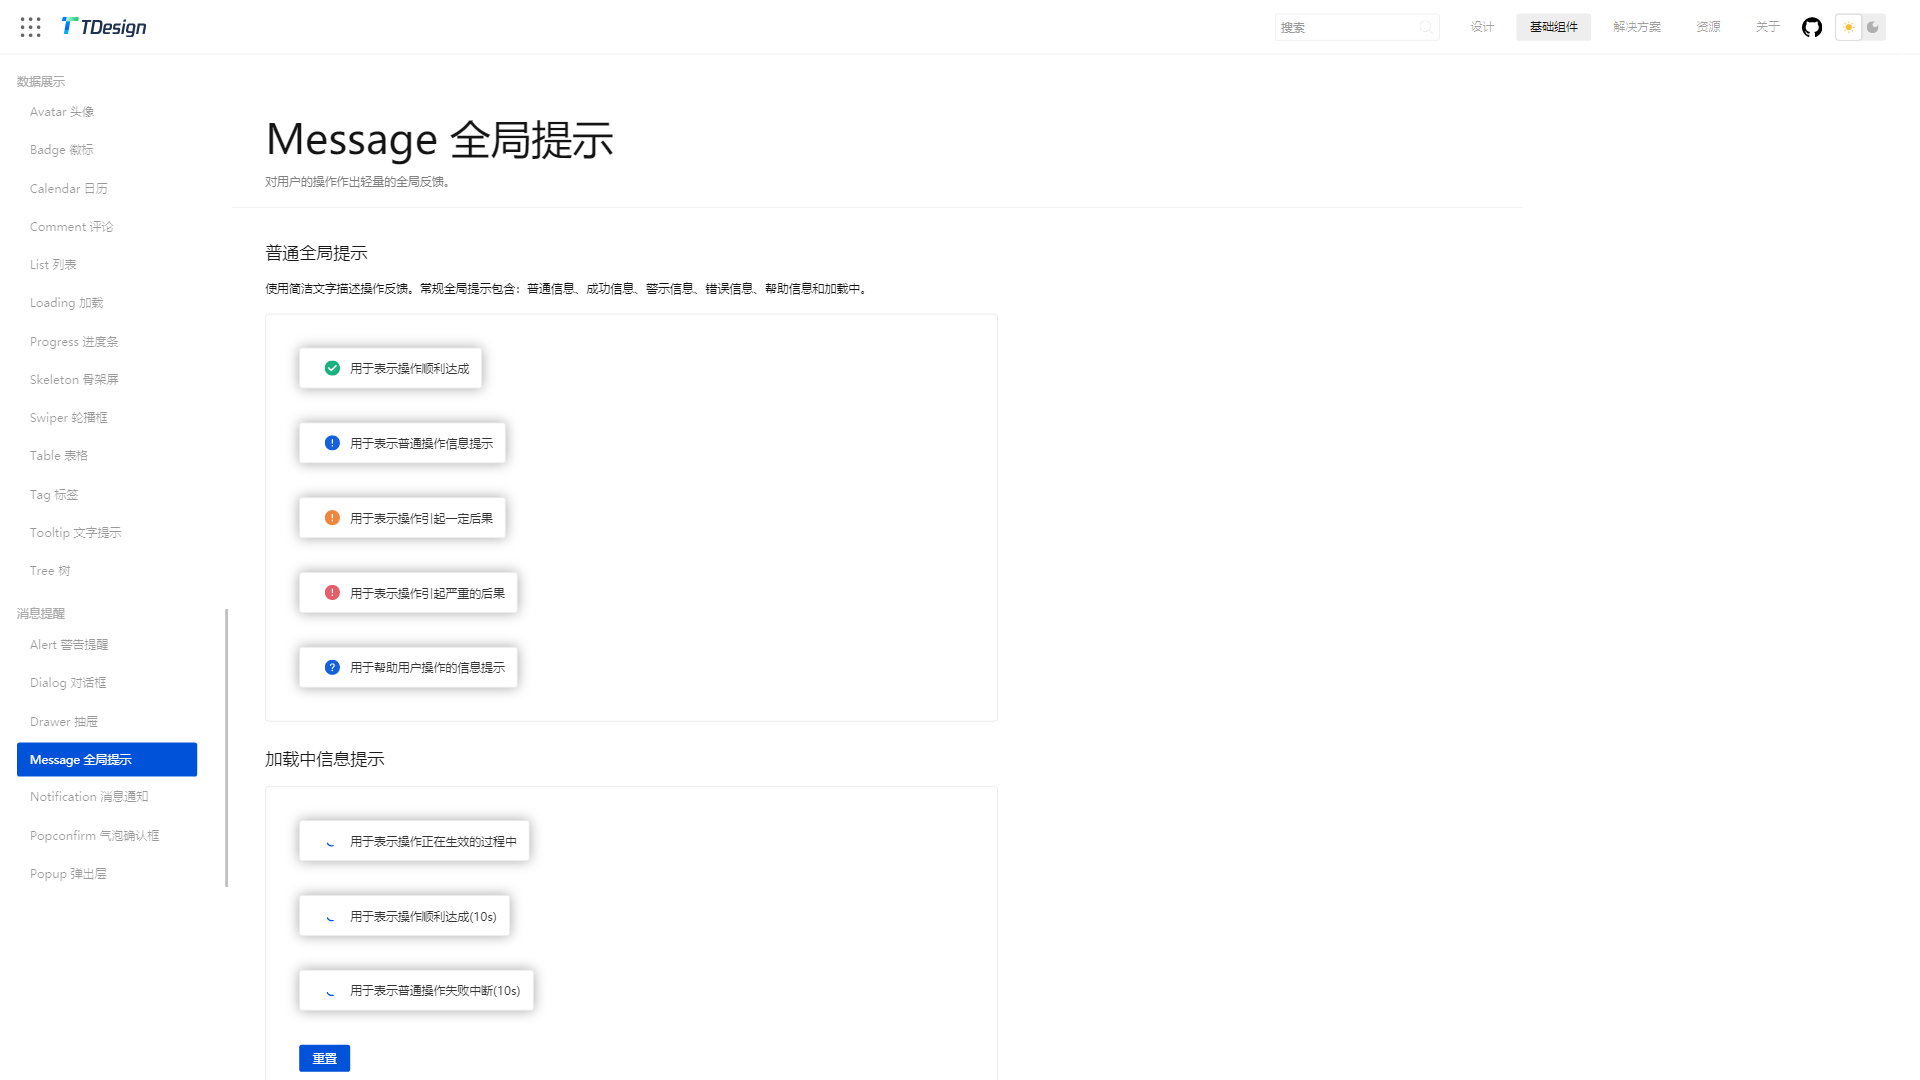This screenshot has height=1080, width=1920.
Task: Focus the 搜索 search input field
Action: tap(1345, 27)
